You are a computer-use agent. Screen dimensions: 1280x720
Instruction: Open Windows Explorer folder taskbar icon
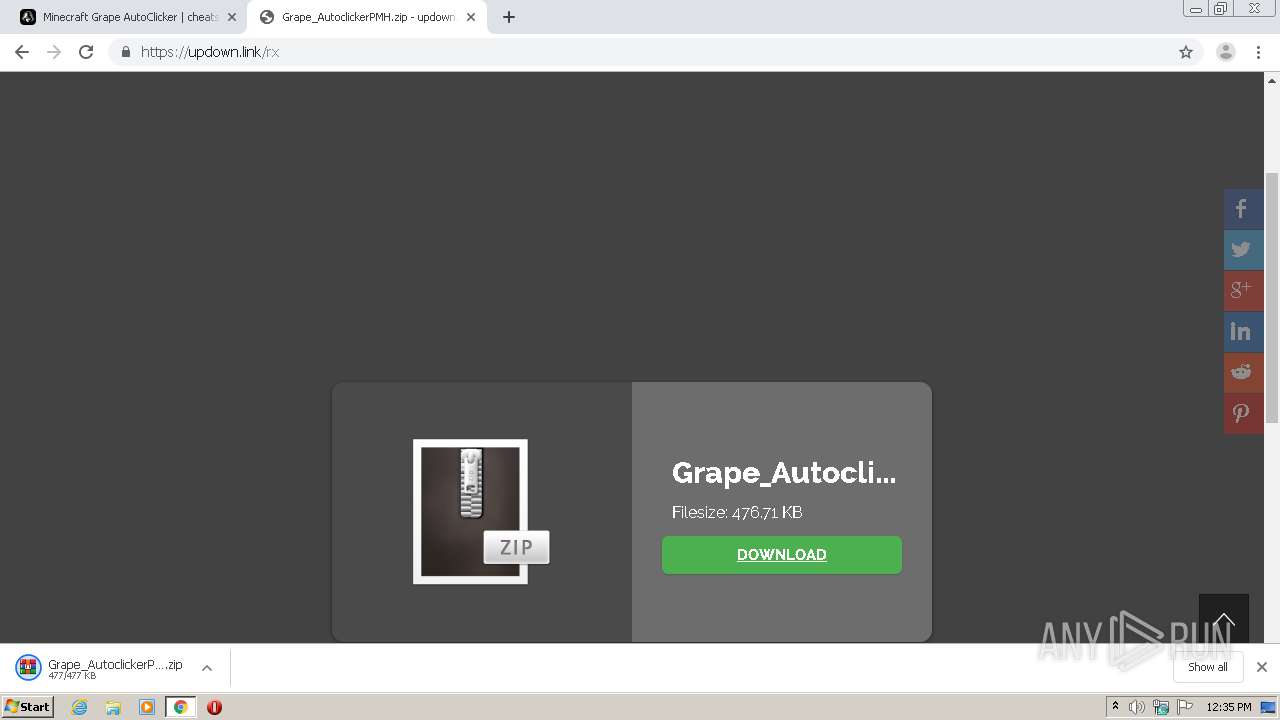point(113,707)
